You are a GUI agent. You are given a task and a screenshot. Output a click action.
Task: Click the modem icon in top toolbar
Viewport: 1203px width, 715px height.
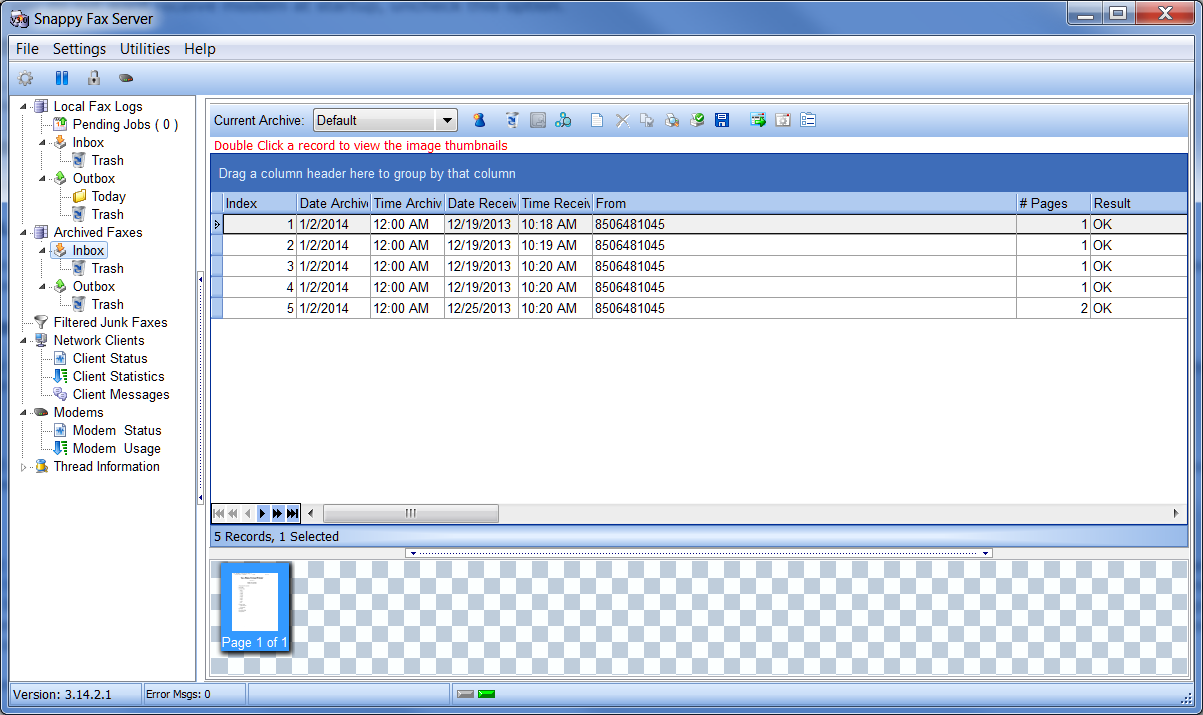point(125,78)
